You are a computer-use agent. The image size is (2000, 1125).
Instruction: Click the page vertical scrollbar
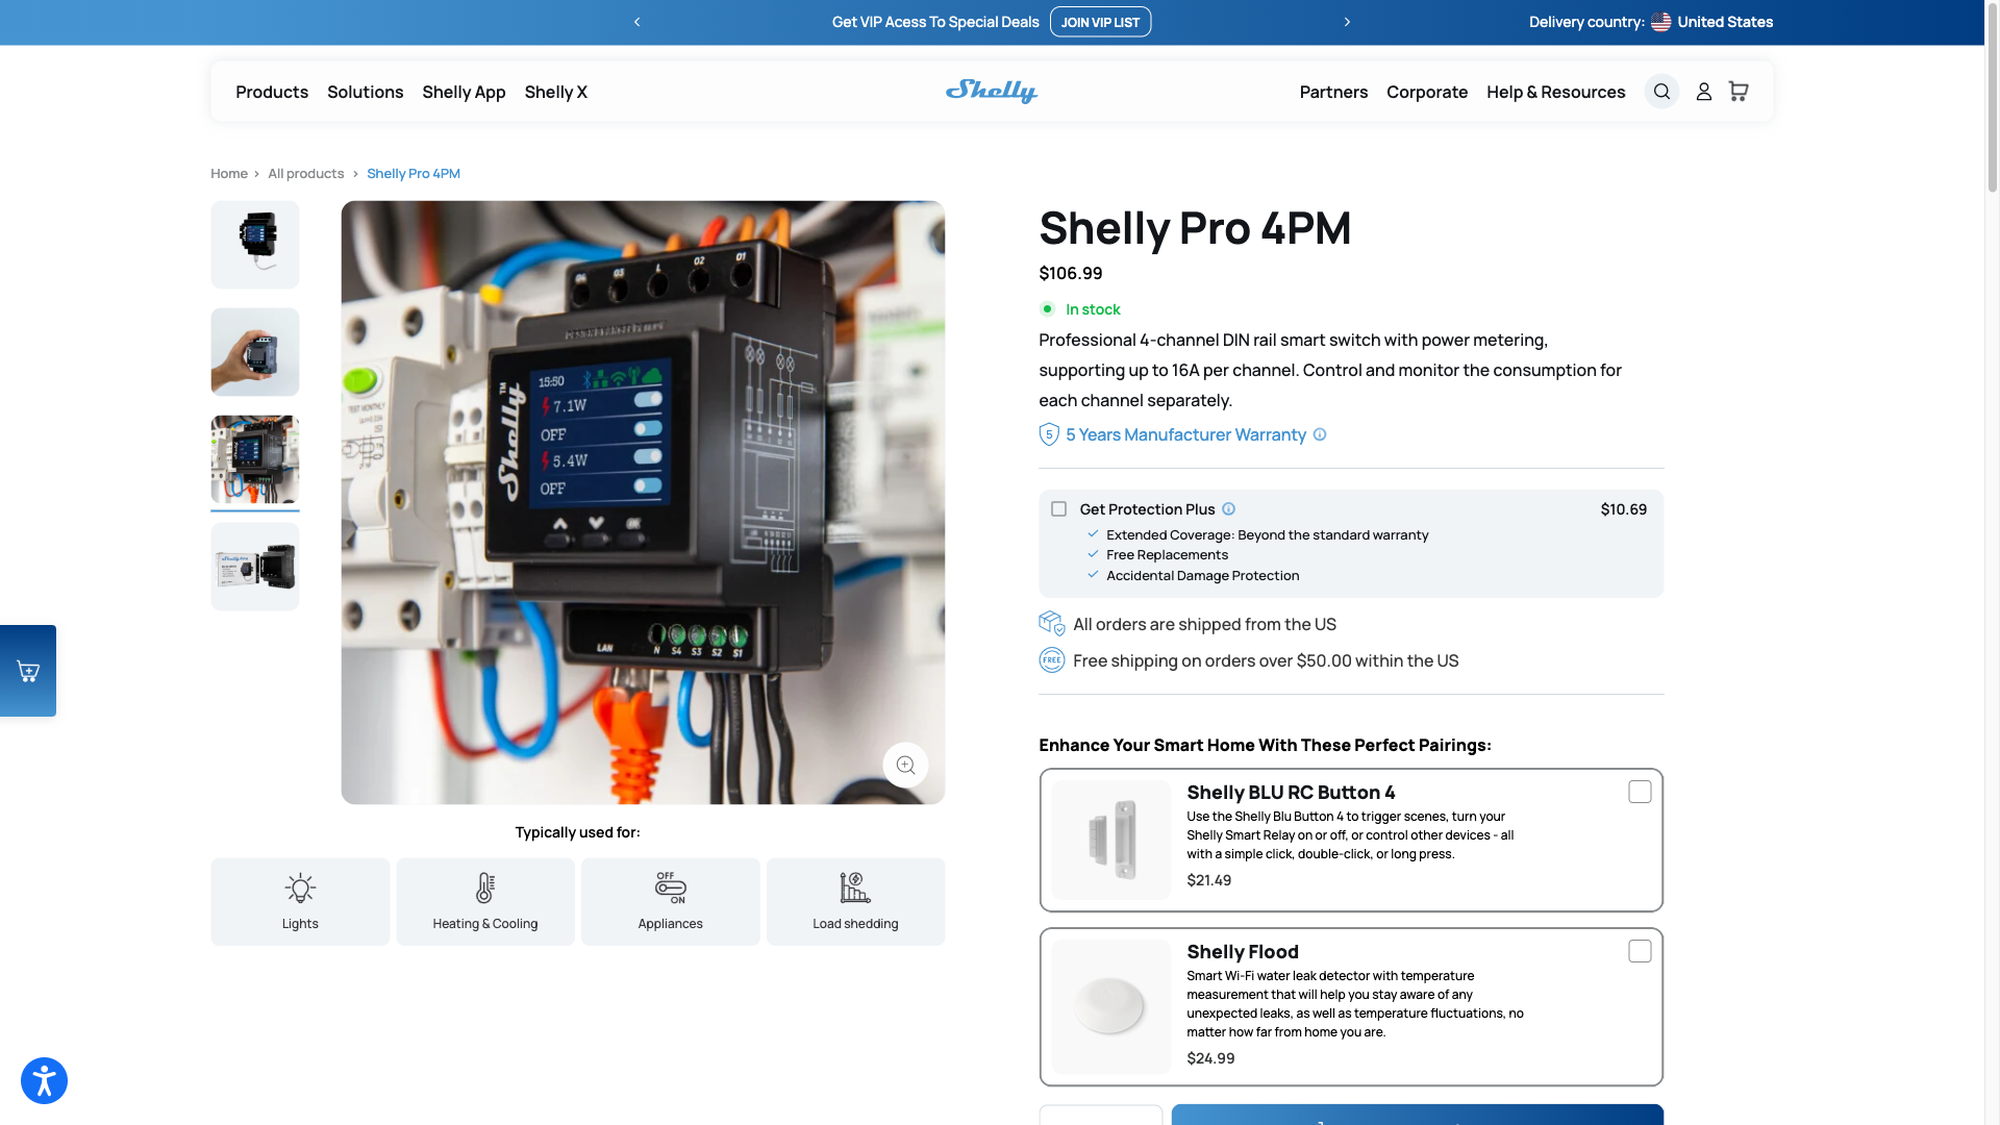(1992, 98)
